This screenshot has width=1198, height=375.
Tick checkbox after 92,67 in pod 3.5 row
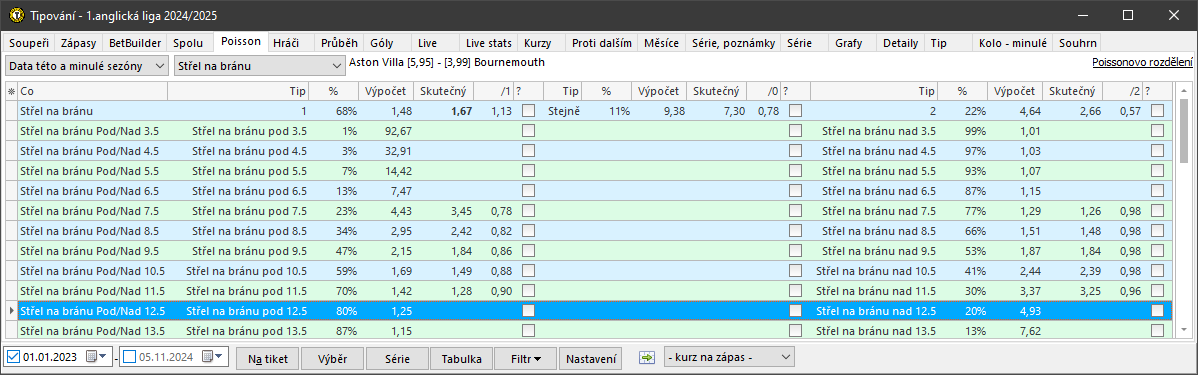528,131
